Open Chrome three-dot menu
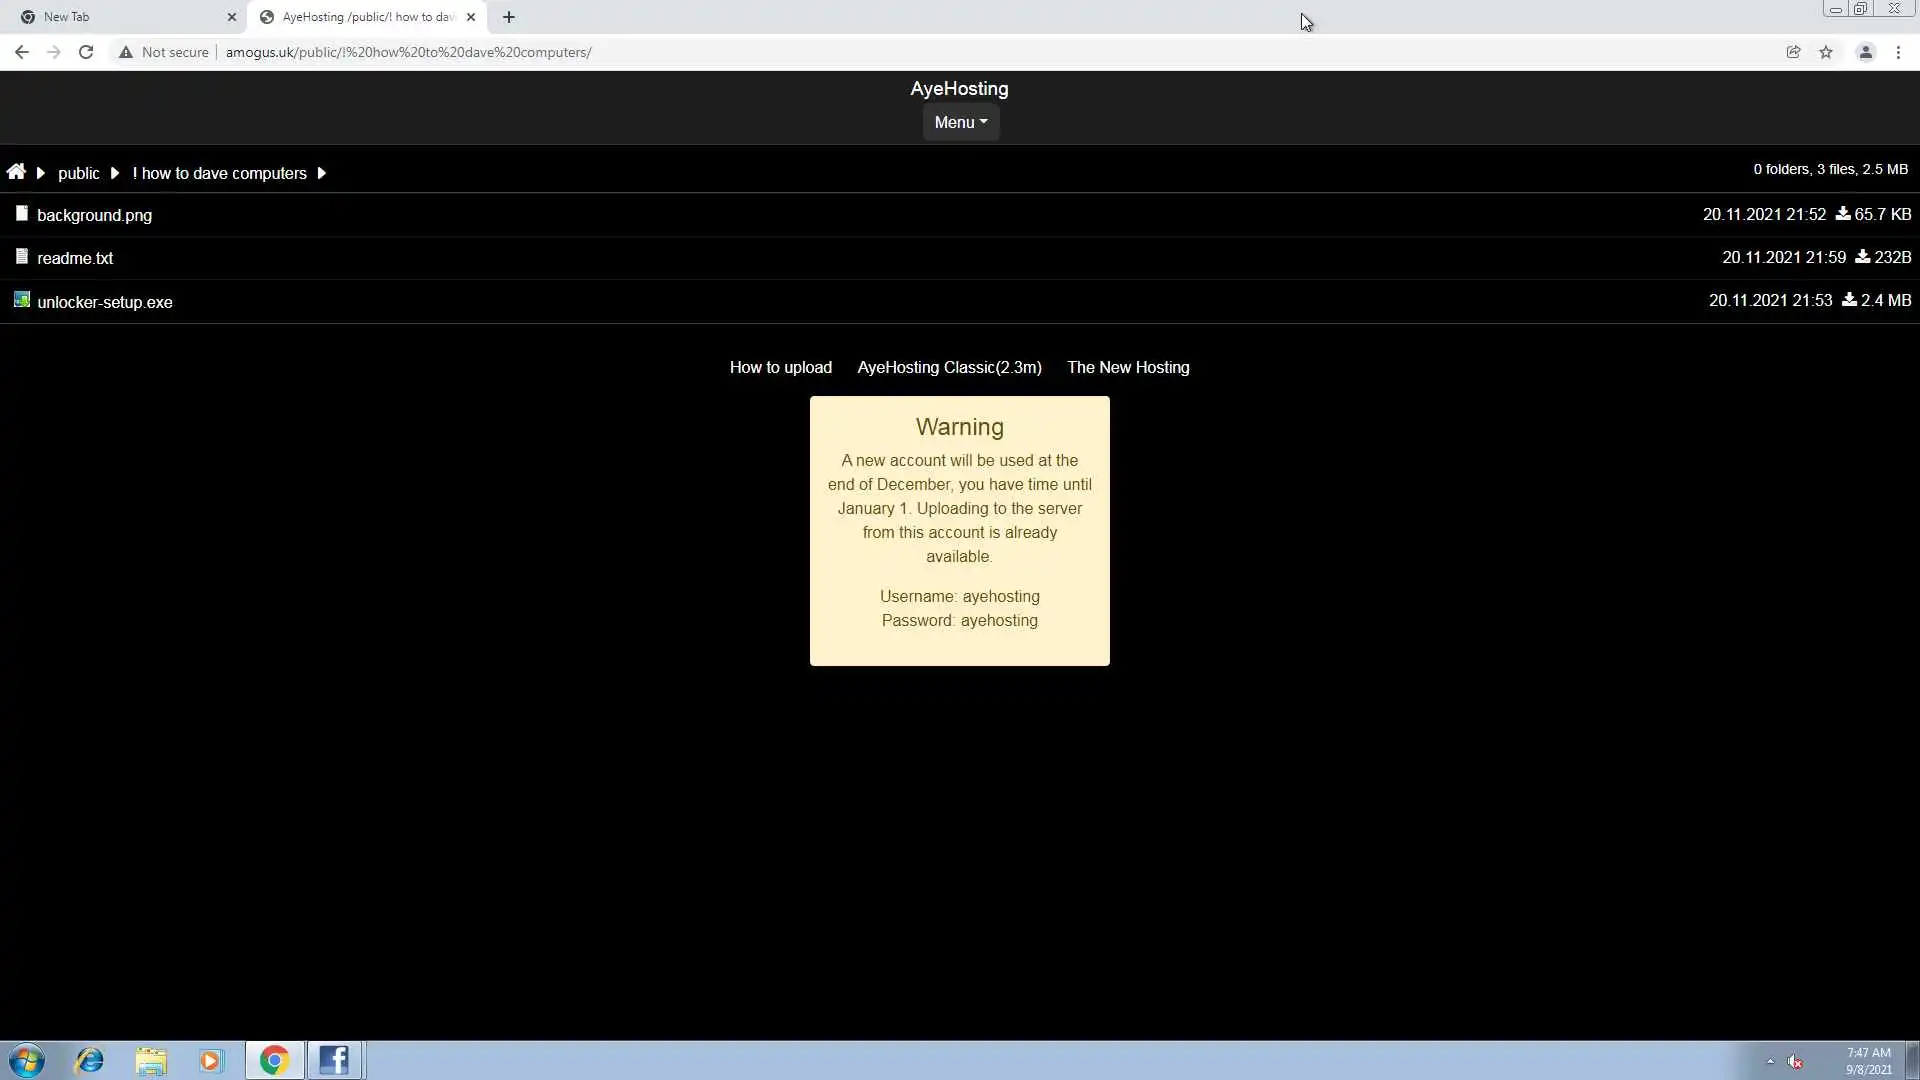This screenshot has width=1920, height=1080. pyautogui.click(x=1898, y=52)
